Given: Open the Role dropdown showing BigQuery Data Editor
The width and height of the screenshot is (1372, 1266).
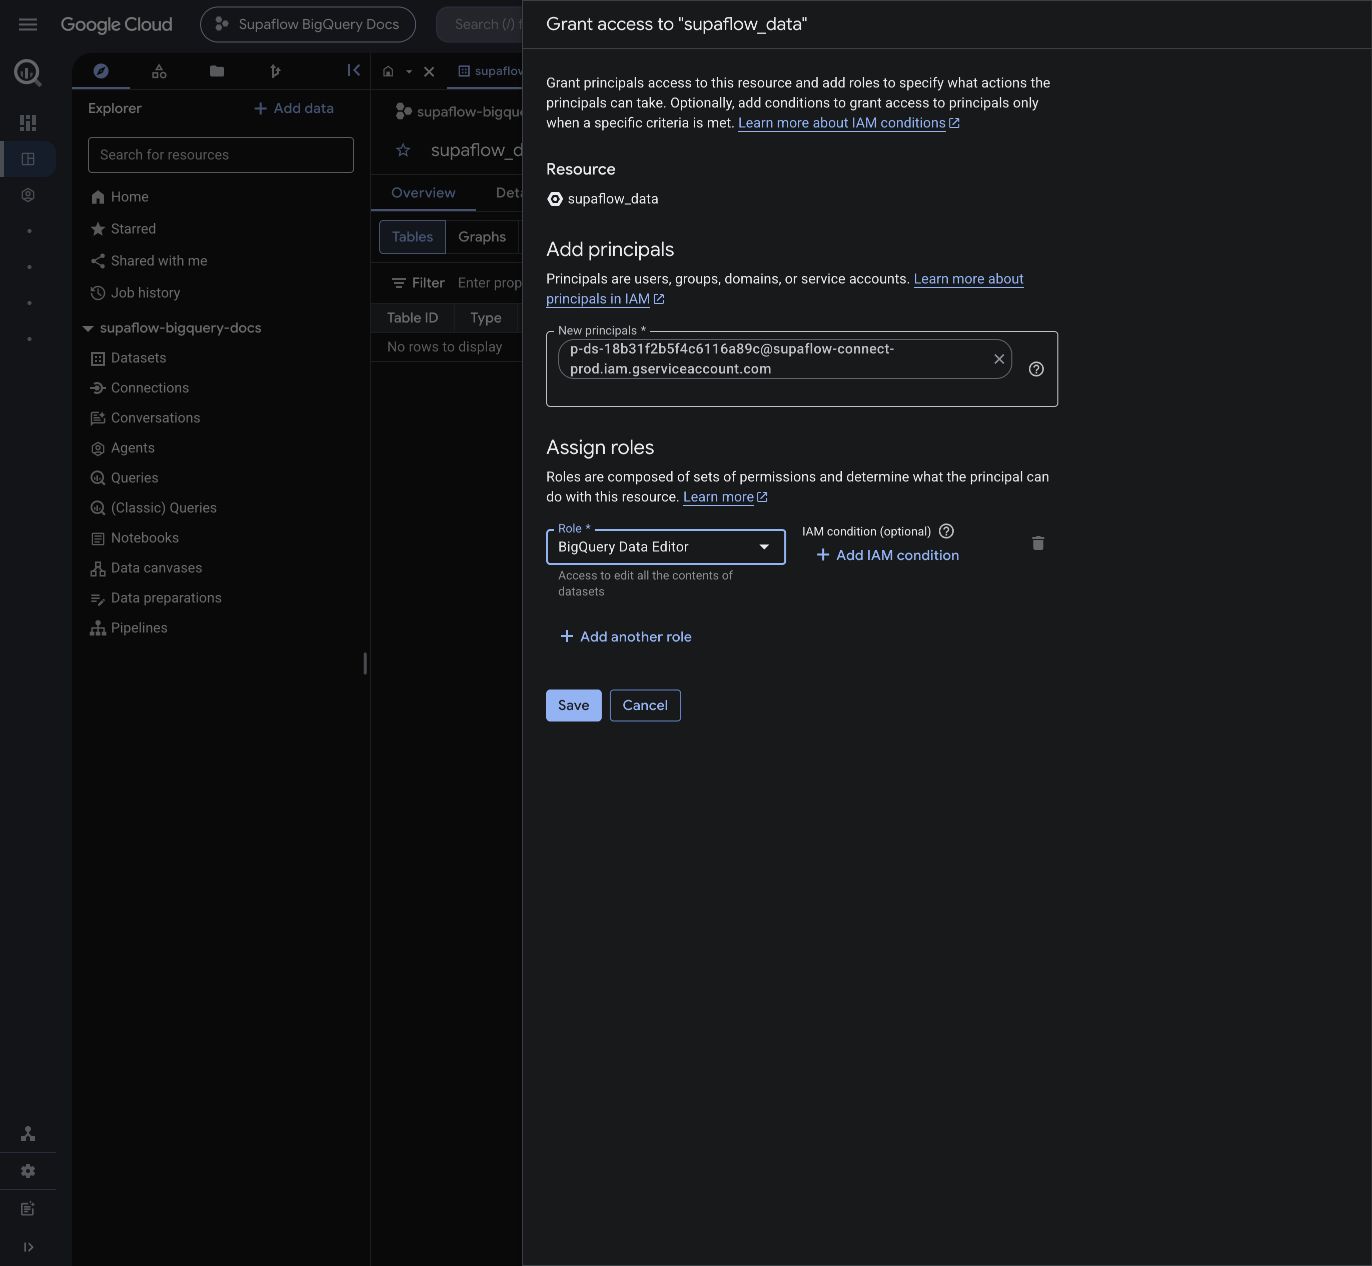Looking at the screenshot, I should [666, 547].
